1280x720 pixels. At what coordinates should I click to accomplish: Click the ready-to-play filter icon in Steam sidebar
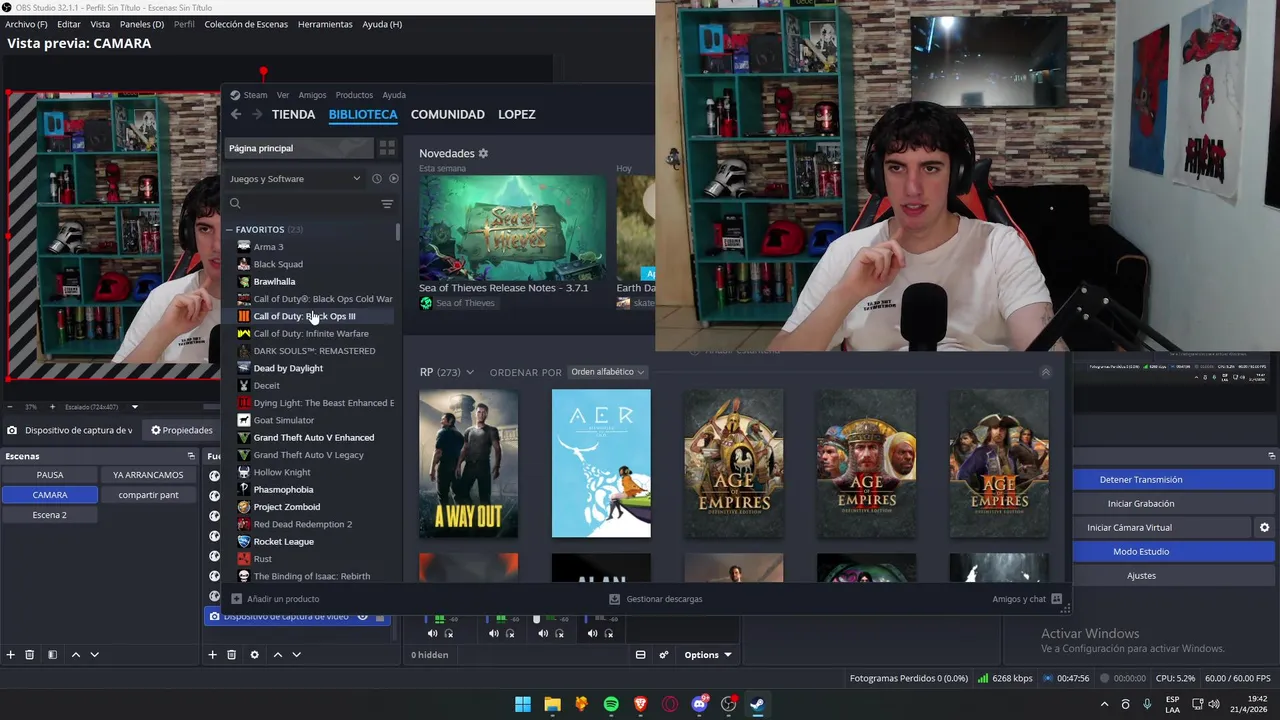[x=393, y=179]
